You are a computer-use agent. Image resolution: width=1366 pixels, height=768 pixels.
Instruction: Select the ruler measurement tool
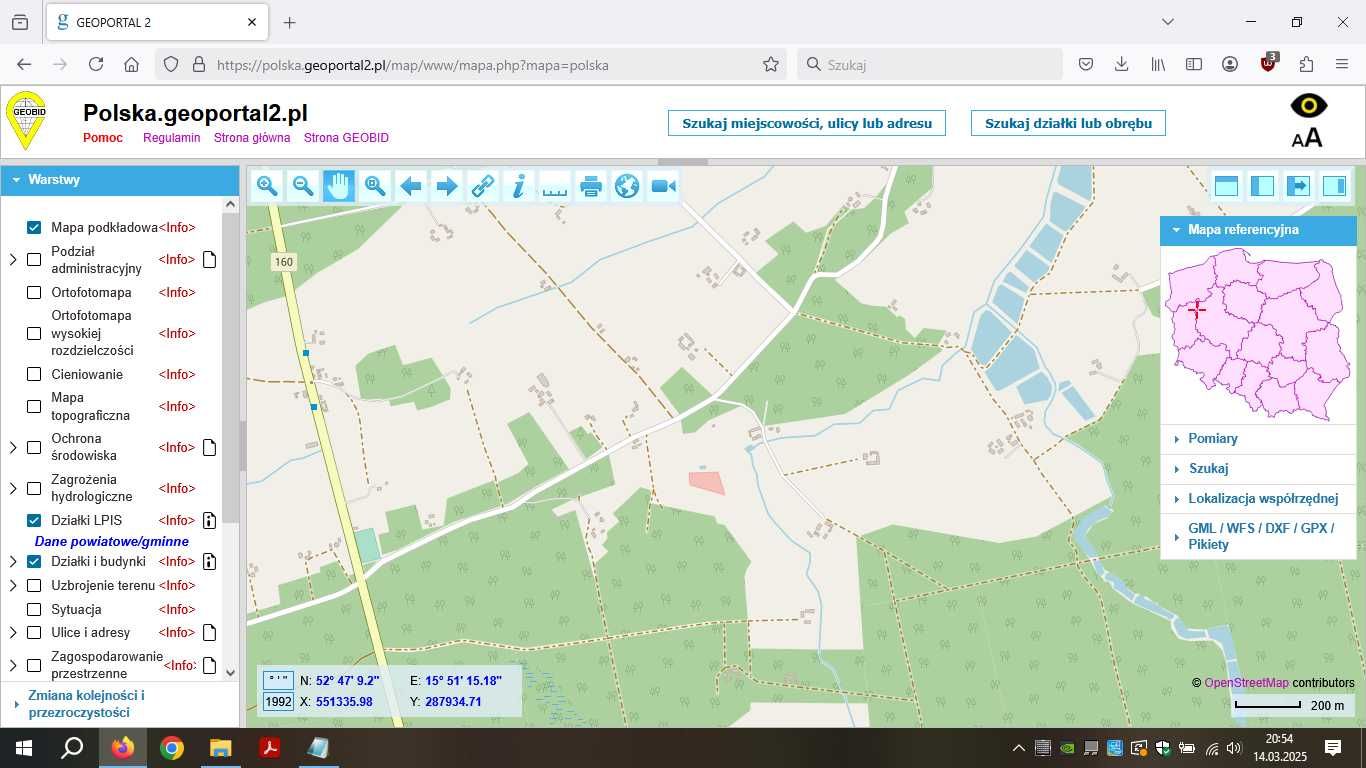555,185
